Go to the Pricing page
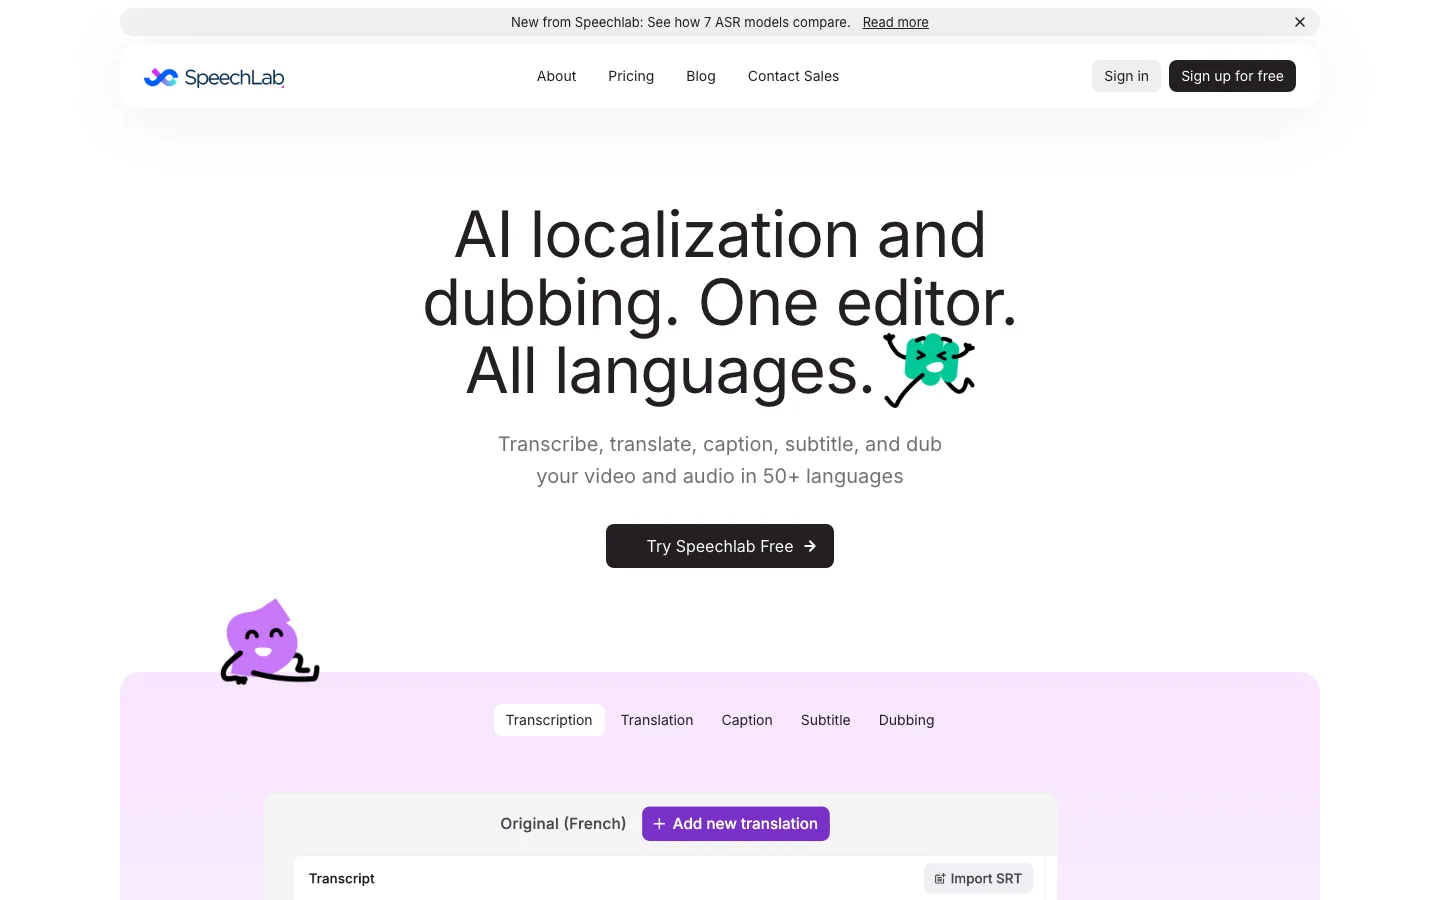Viewport: 1440px width, 900px height. point(631,76)
